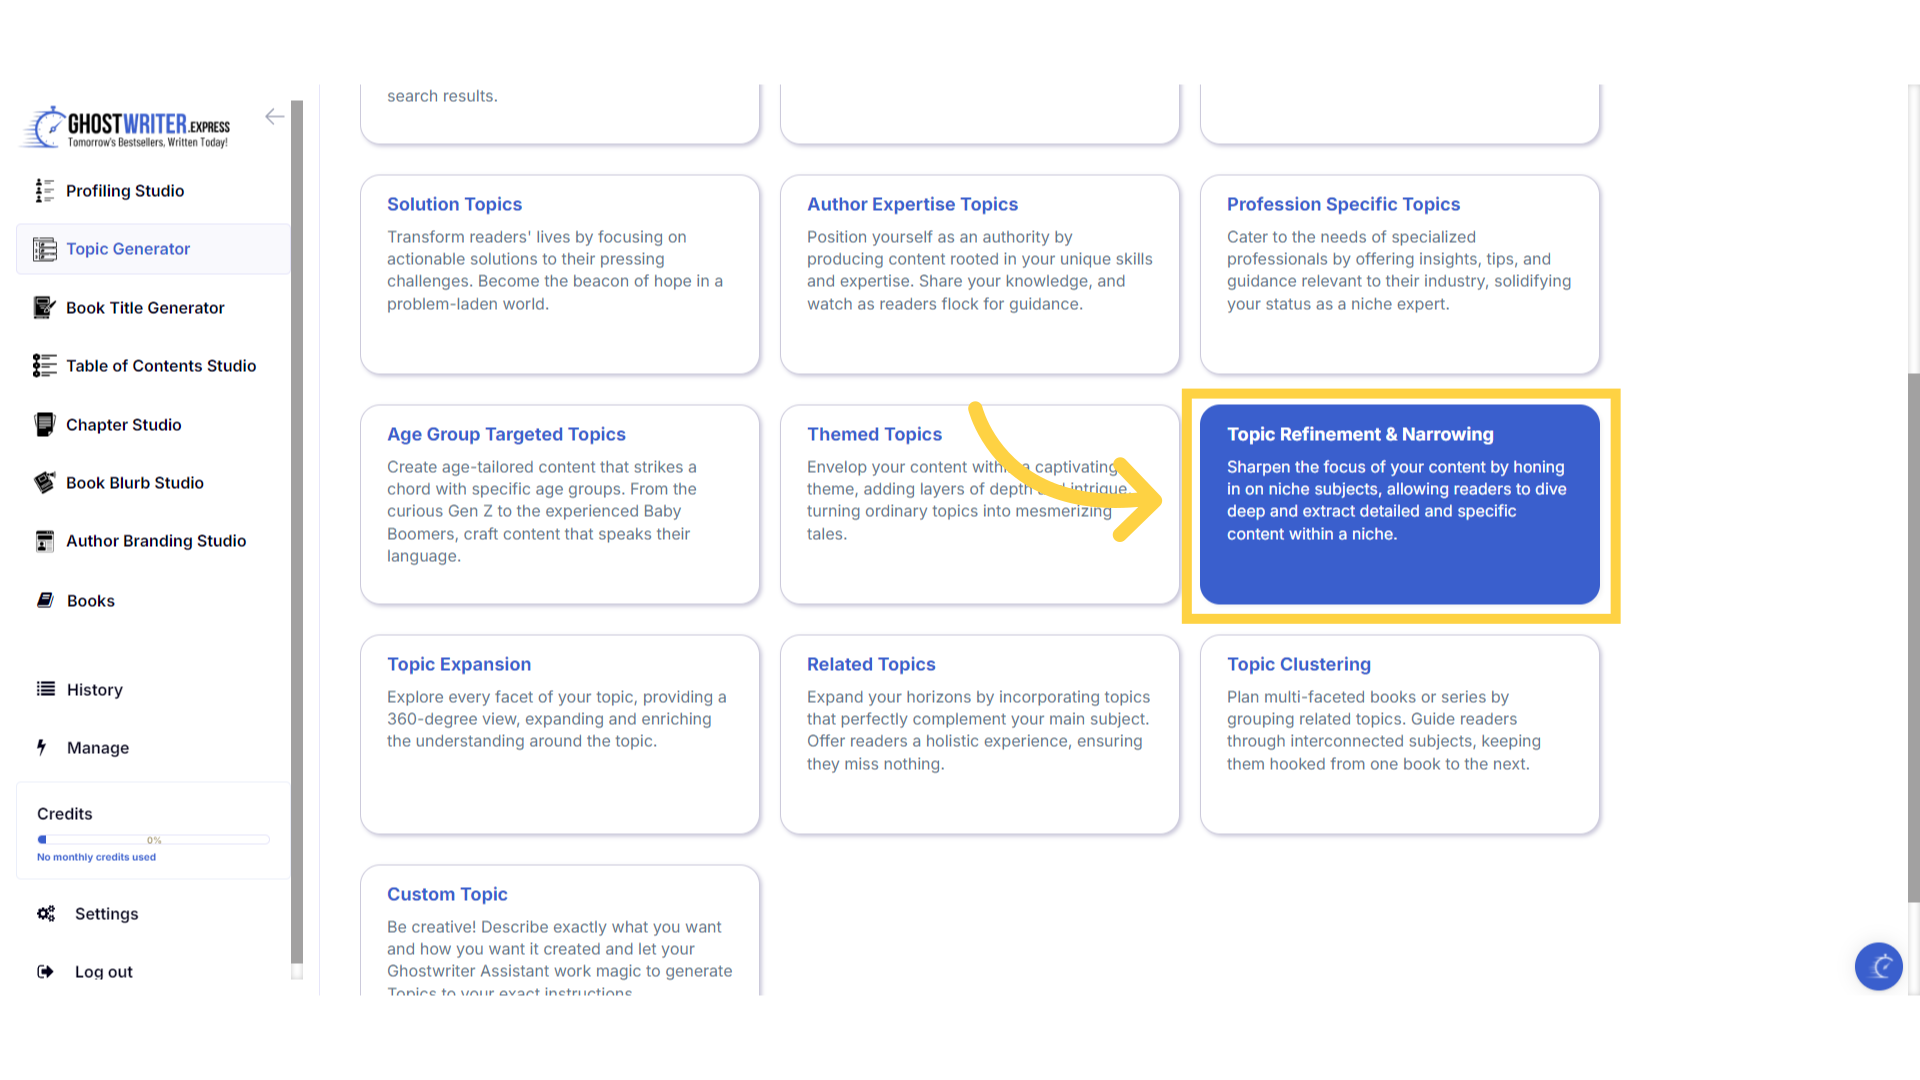Open the Topic Generator menu item
Viewport: 1920px width, 1080px height.
tap(128, 249)
